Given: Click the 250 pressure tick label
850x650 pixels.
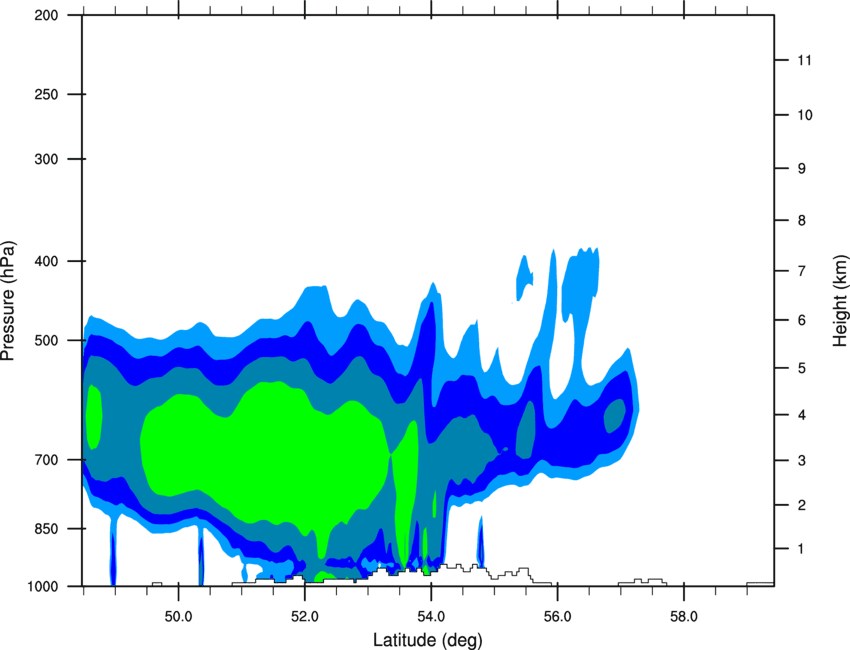Looking at the screenshot, I should (46, 94).
